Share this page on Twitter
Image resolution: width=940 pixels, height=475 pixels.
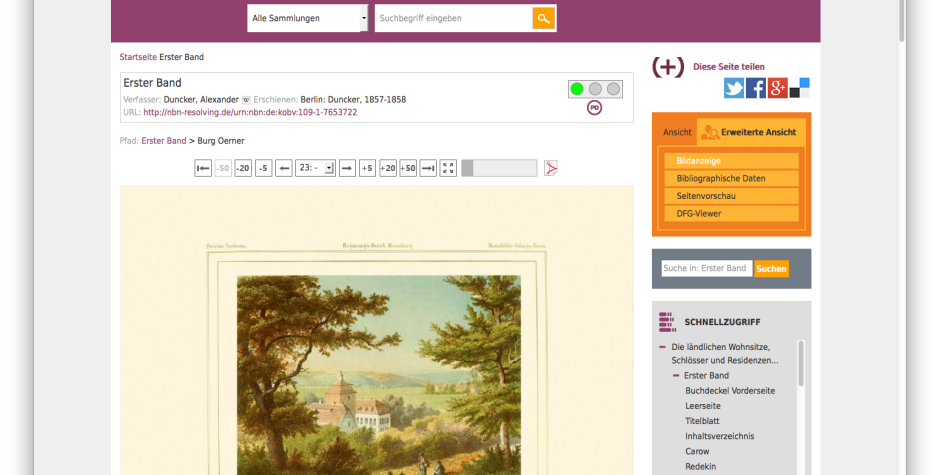point(734,88)
